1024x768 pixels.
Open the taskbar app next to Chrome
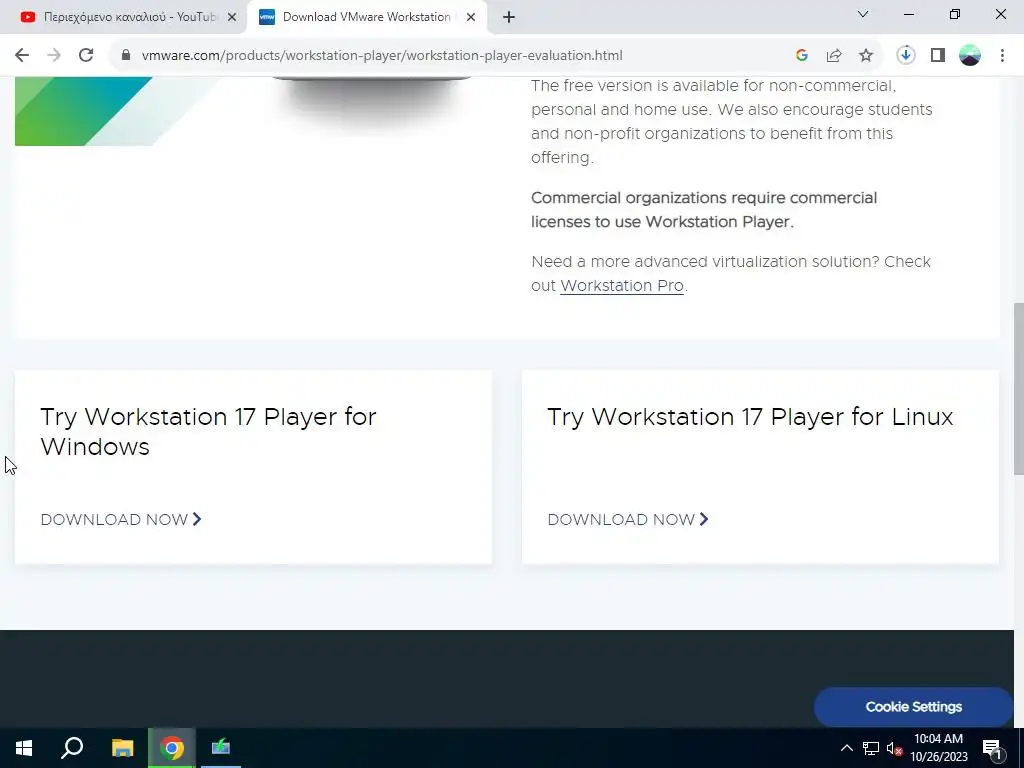(221, 748)
